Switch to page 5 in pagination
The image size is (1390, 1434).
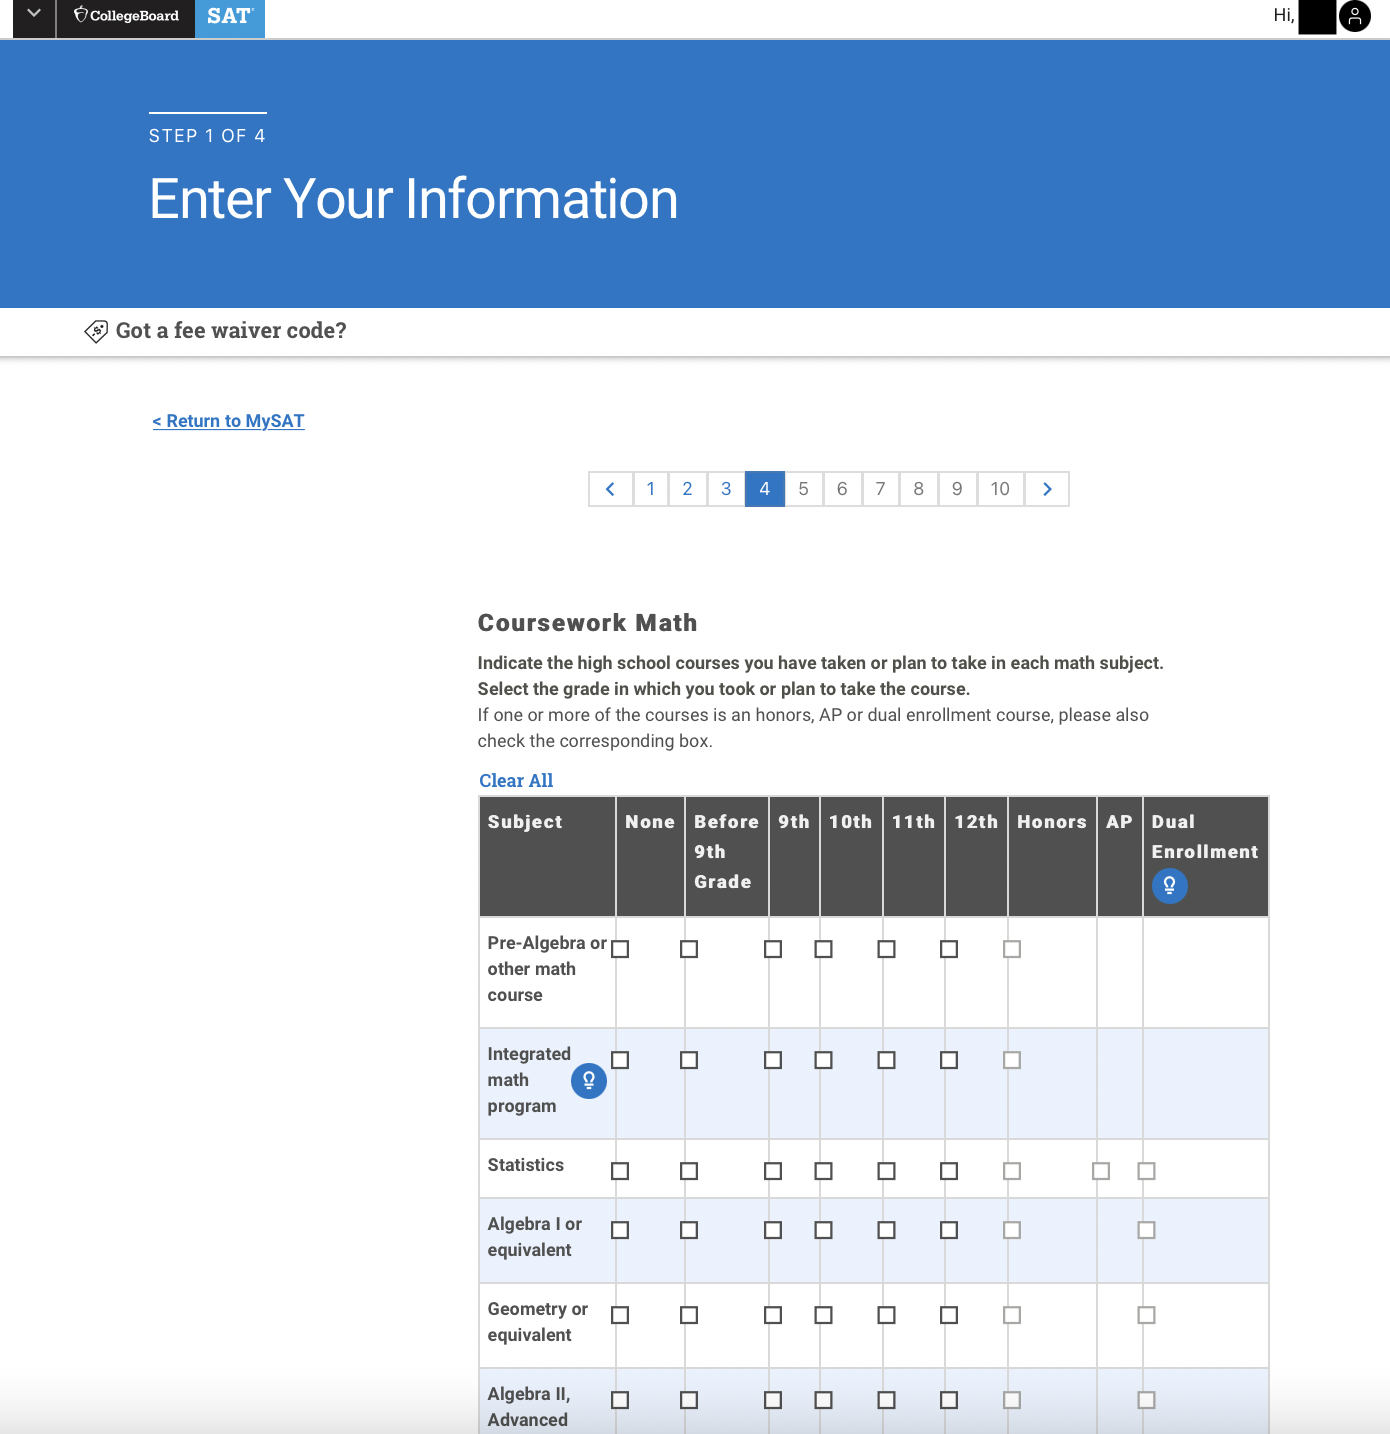803,489
